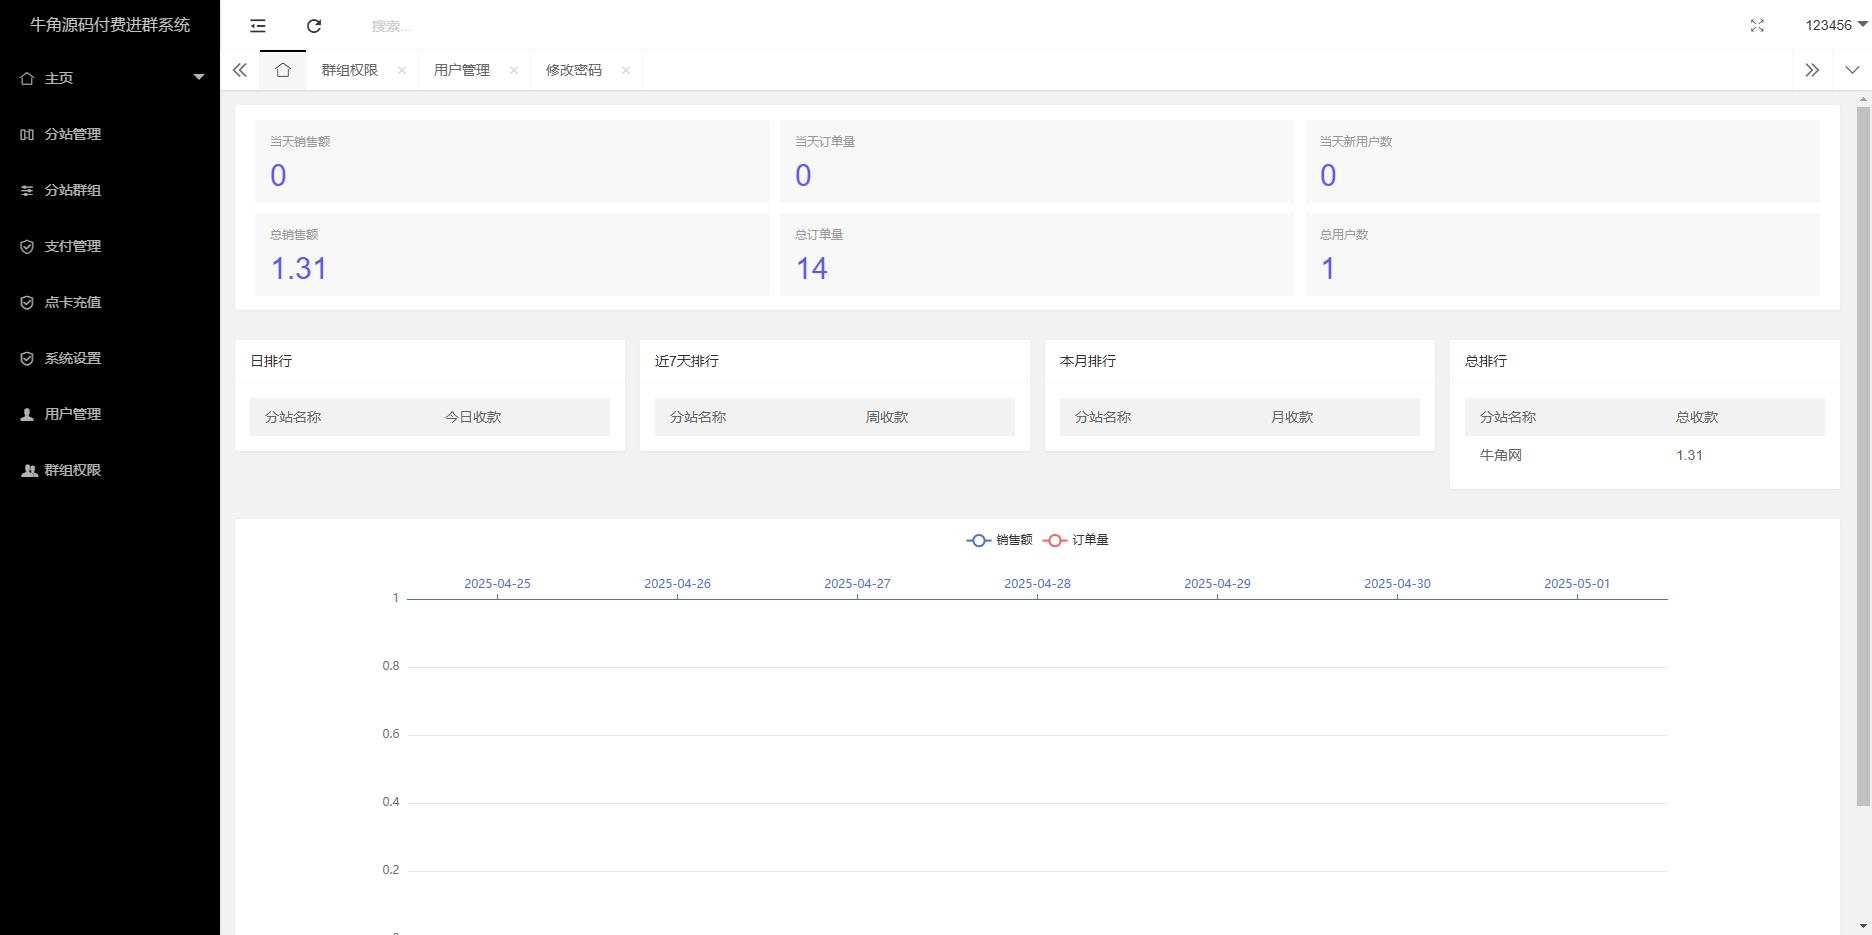Expand the 主页 sidebar menu arrow
Screen dimensions: 1872x935
(198, 77)
